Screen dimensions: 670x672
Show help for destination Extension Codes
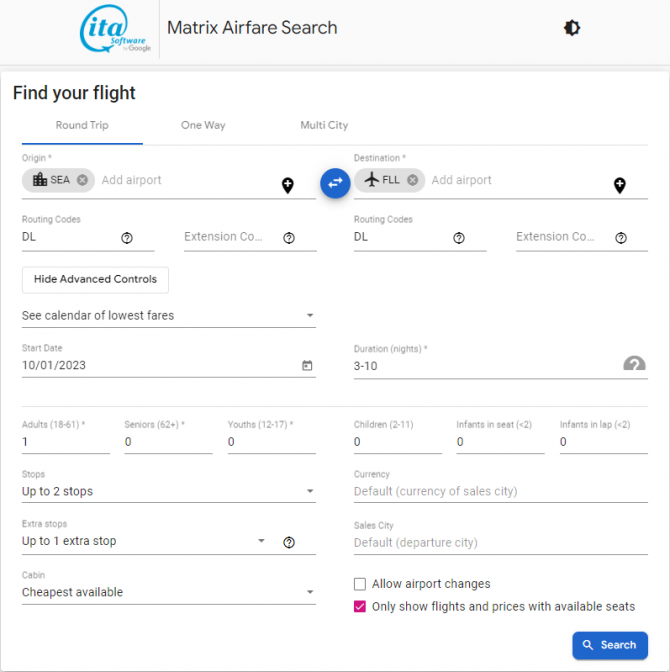(x=621, y=238)
